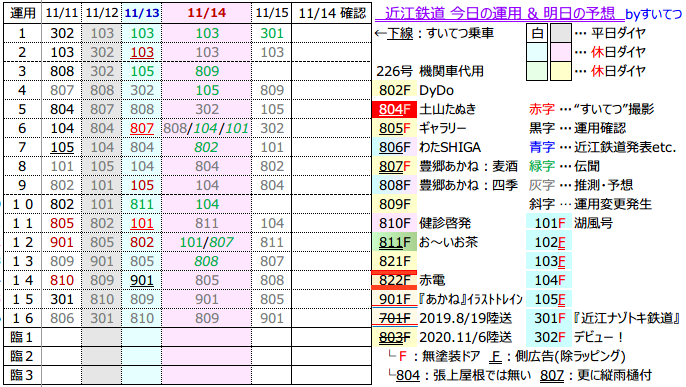Click the 緑字 legend label
The height and width of the screenshot is (387, 686).
(542, 166)
